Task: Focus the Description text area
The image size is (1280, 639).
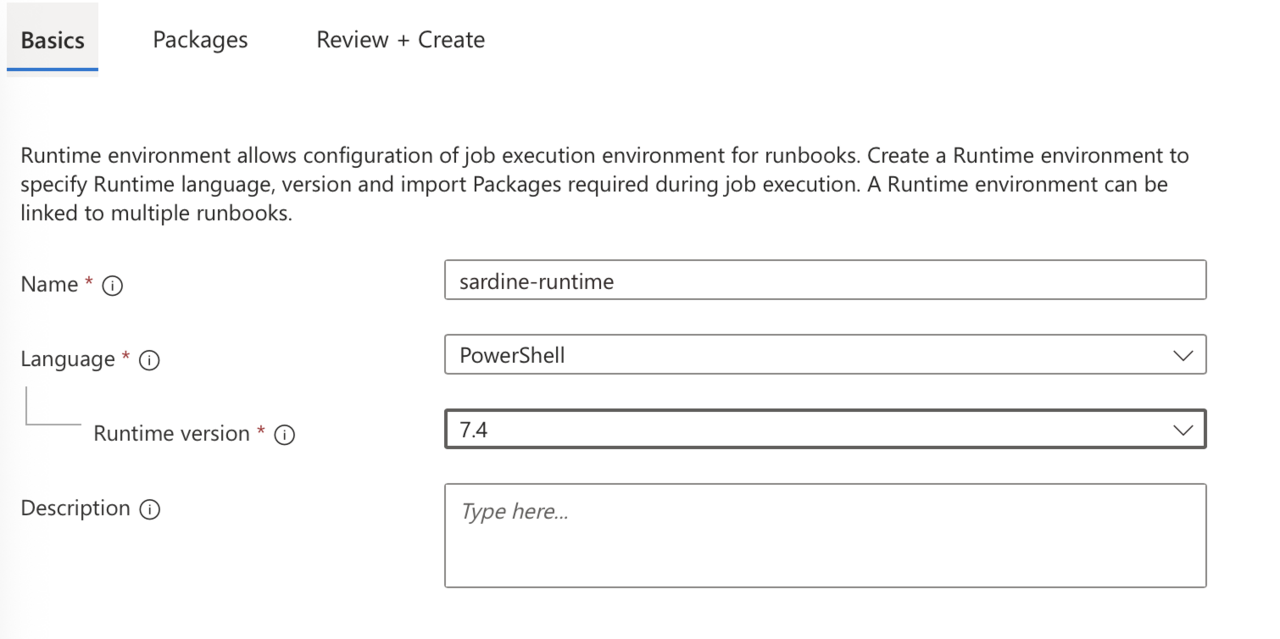Action: point(825,535)
